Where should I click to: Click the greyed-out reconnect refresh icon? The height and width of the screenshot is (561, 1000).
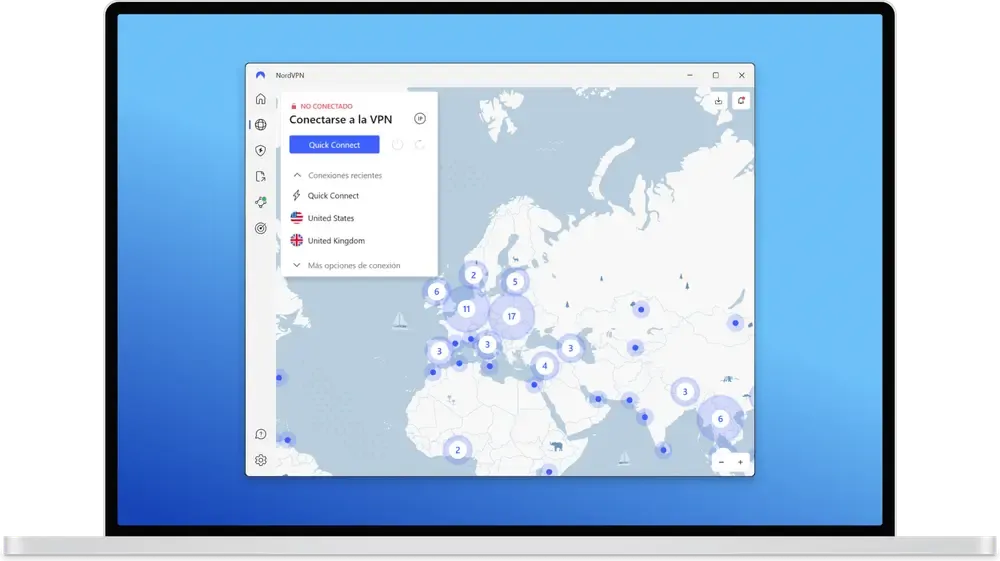[420, 145]
